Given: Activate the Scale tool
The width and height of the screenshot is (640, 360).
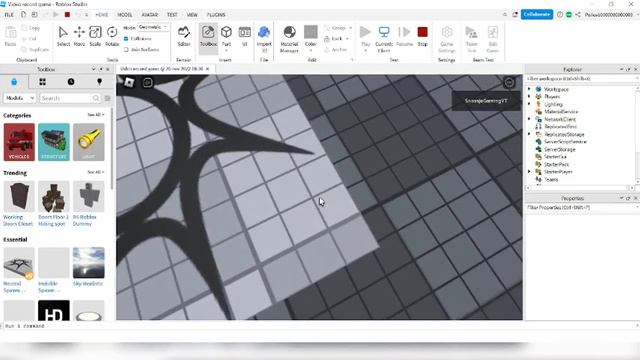Looking at the screenshot, I should [x=95, y=36].
